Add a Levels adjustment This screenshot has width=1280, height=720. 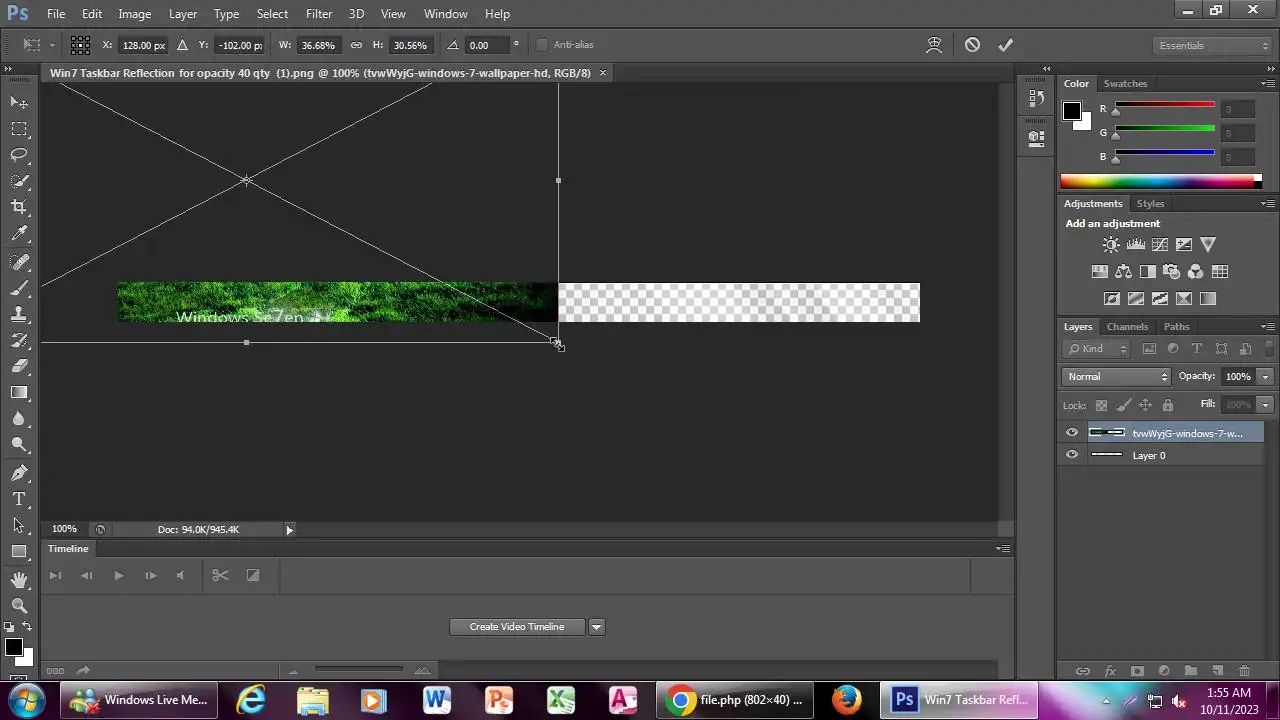pos(1135,245)
